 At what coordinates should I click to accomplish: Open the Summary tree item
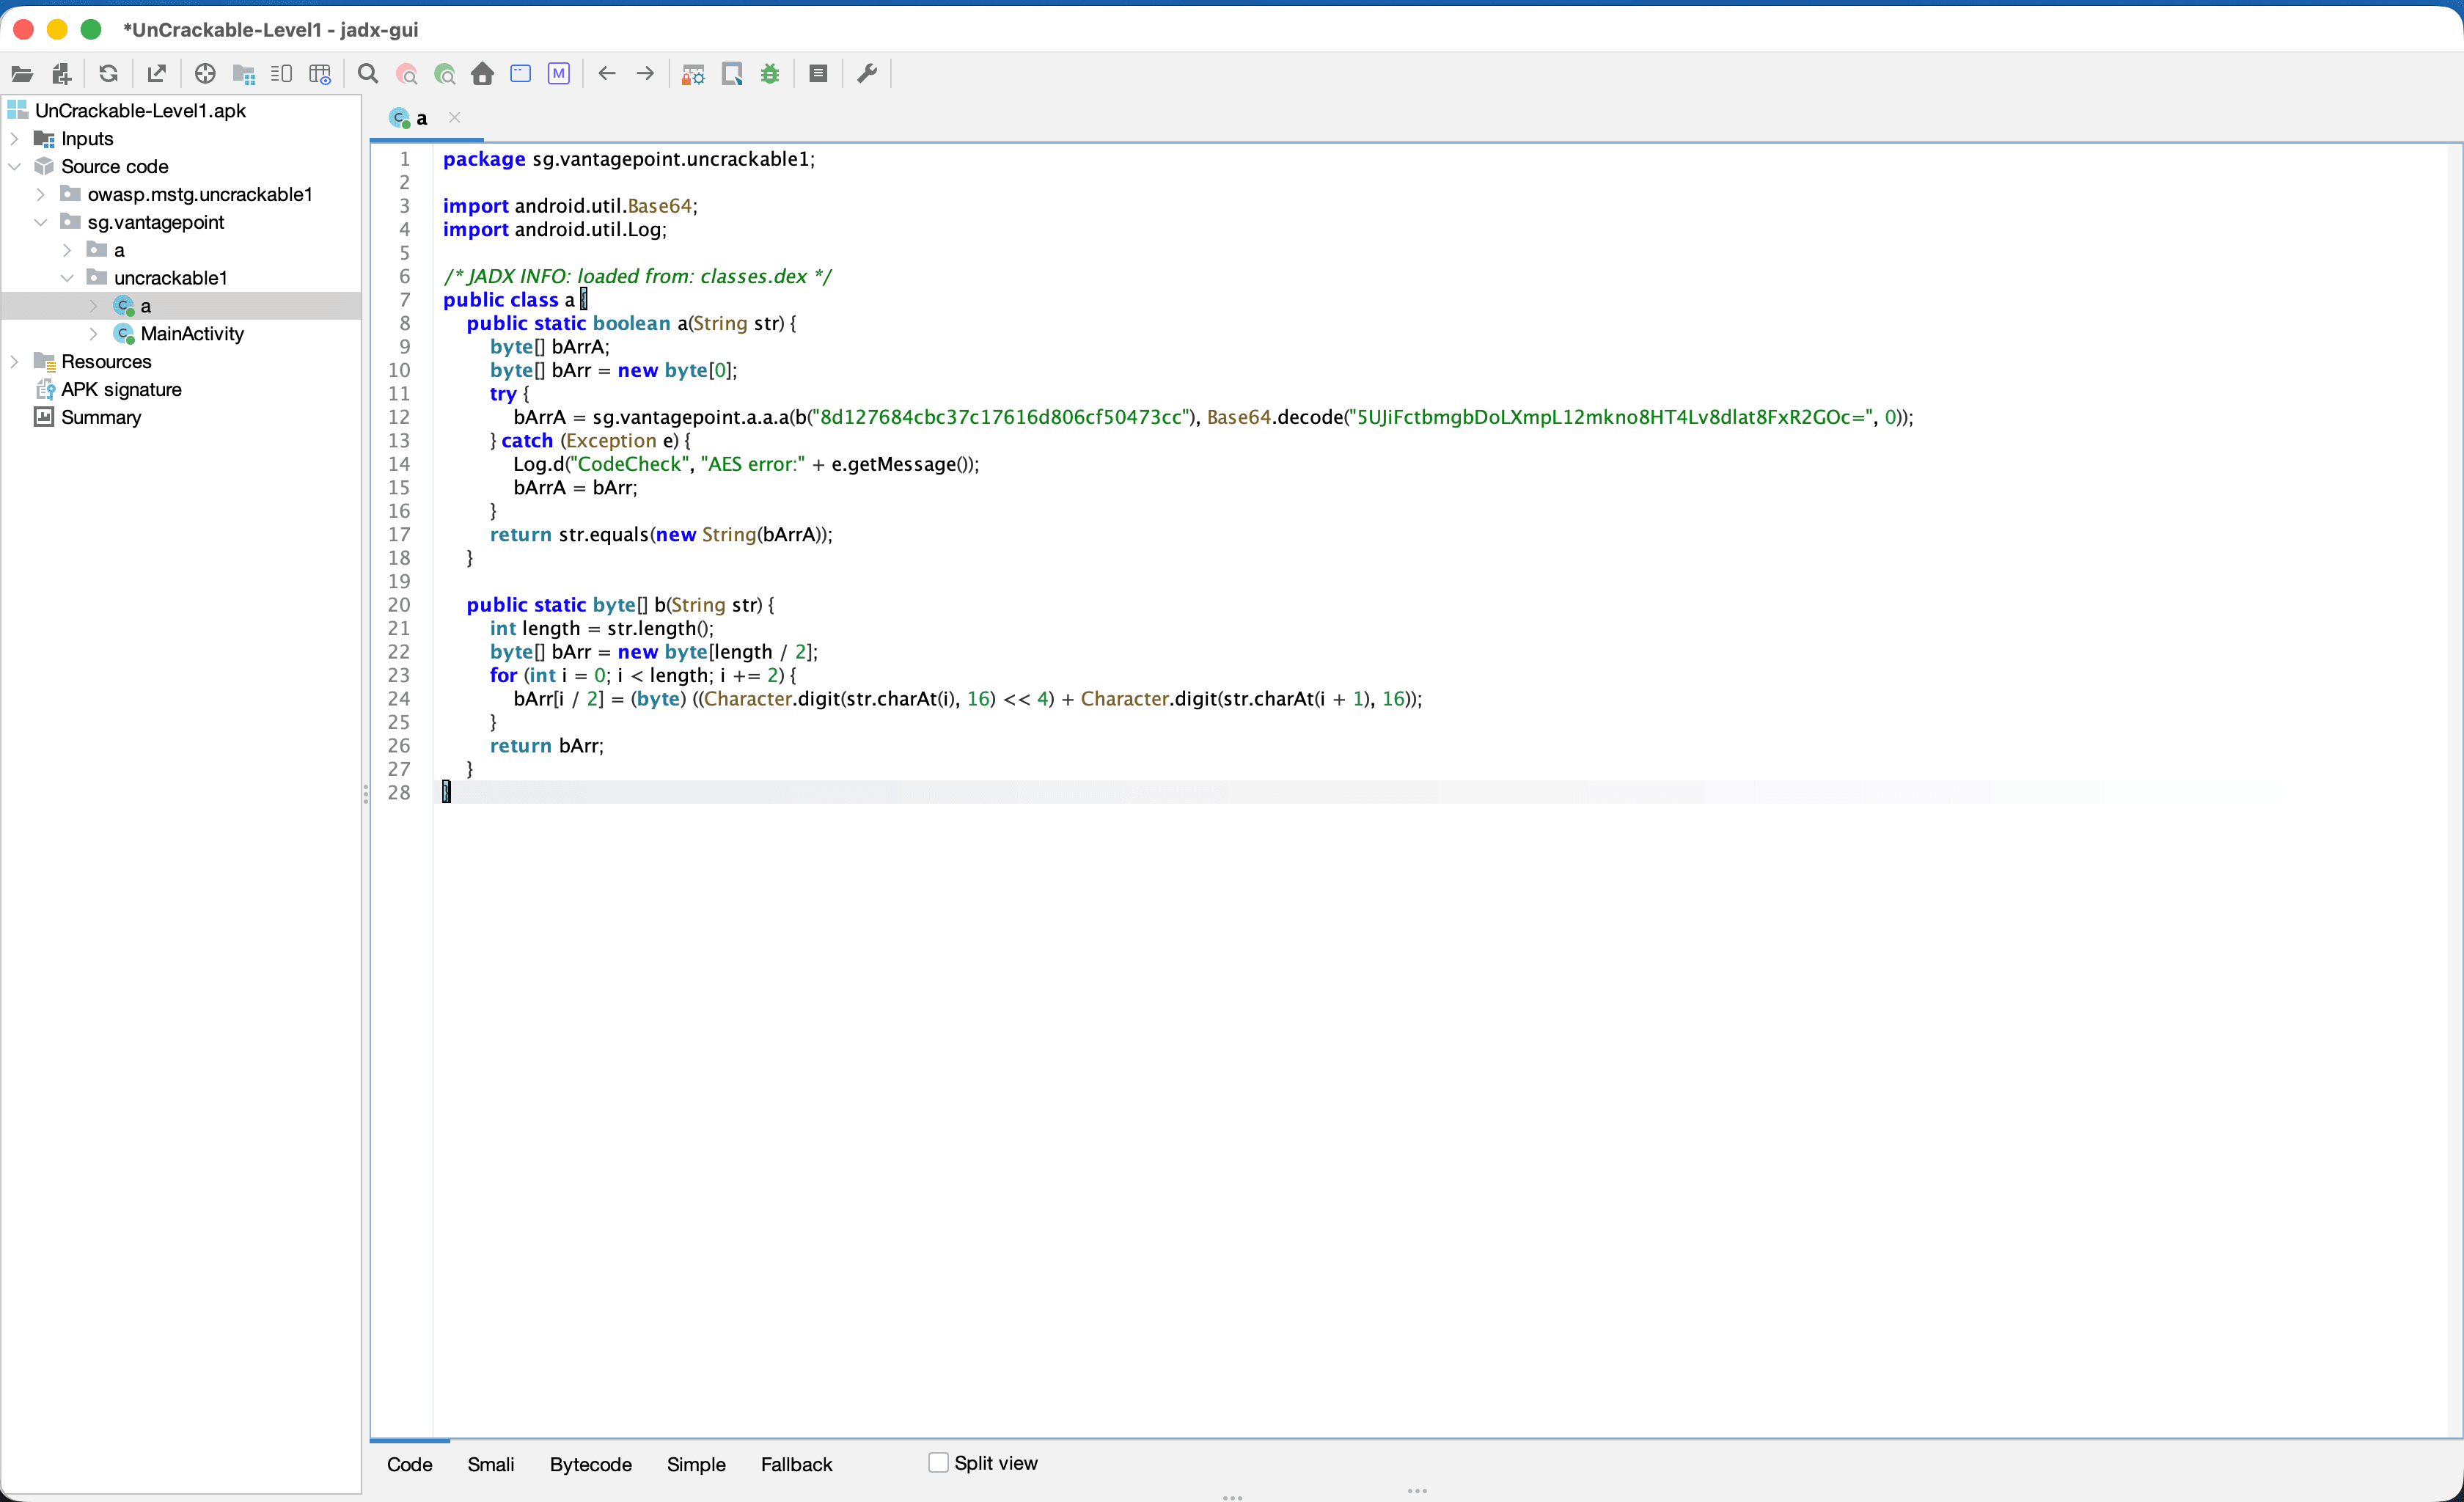88,418
